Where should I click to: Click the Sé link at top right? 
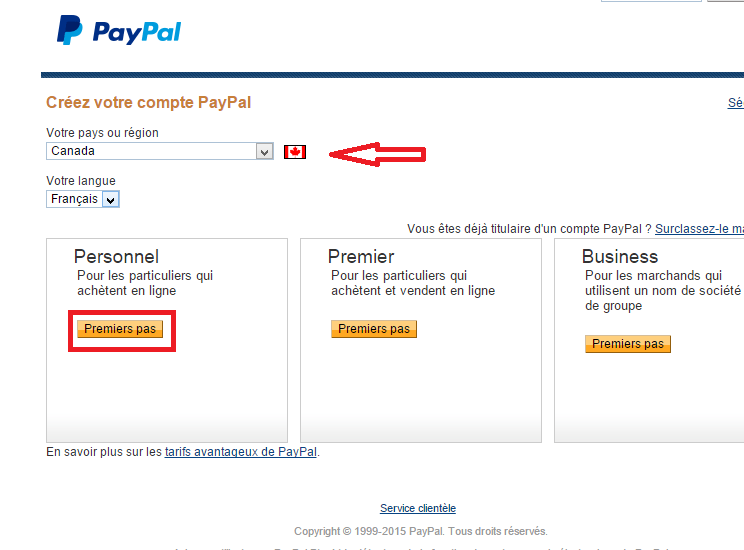click(735, 103)
